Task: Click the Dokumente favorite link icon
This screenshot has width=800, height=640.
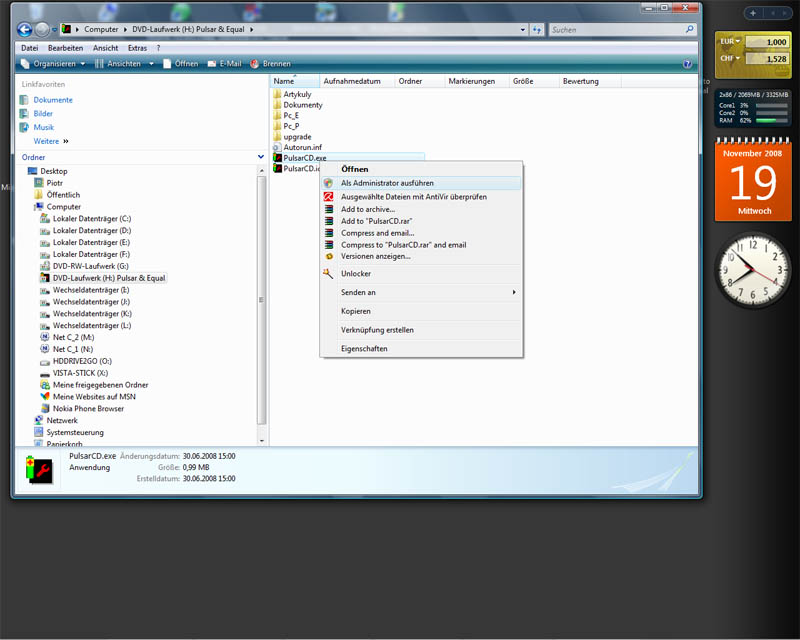Action: [24, 100]
